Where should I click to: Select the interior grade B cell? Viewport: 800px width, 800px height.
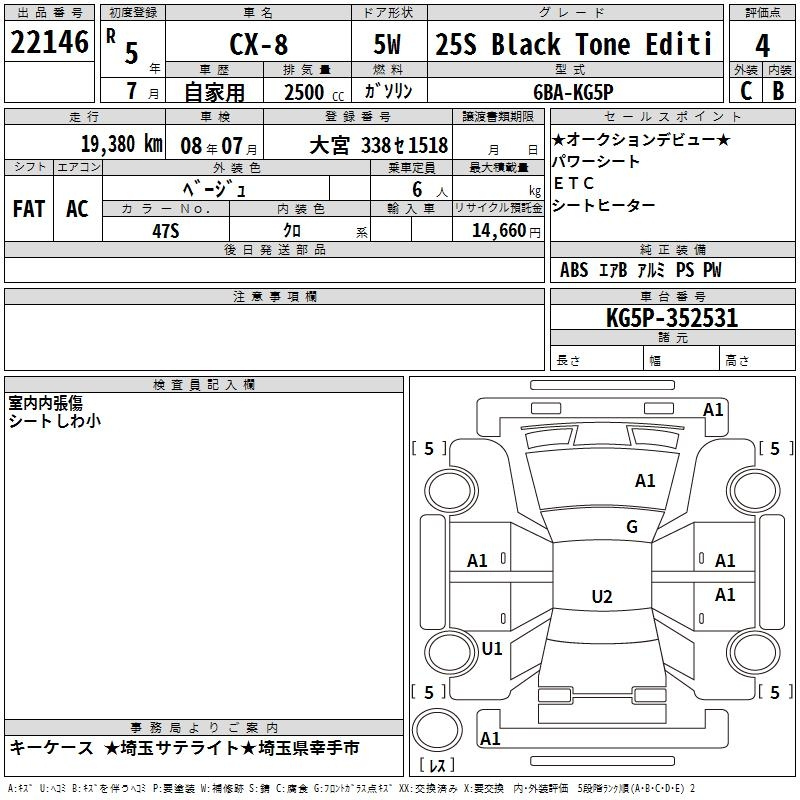pyautogui.click(x=779, y=90)
